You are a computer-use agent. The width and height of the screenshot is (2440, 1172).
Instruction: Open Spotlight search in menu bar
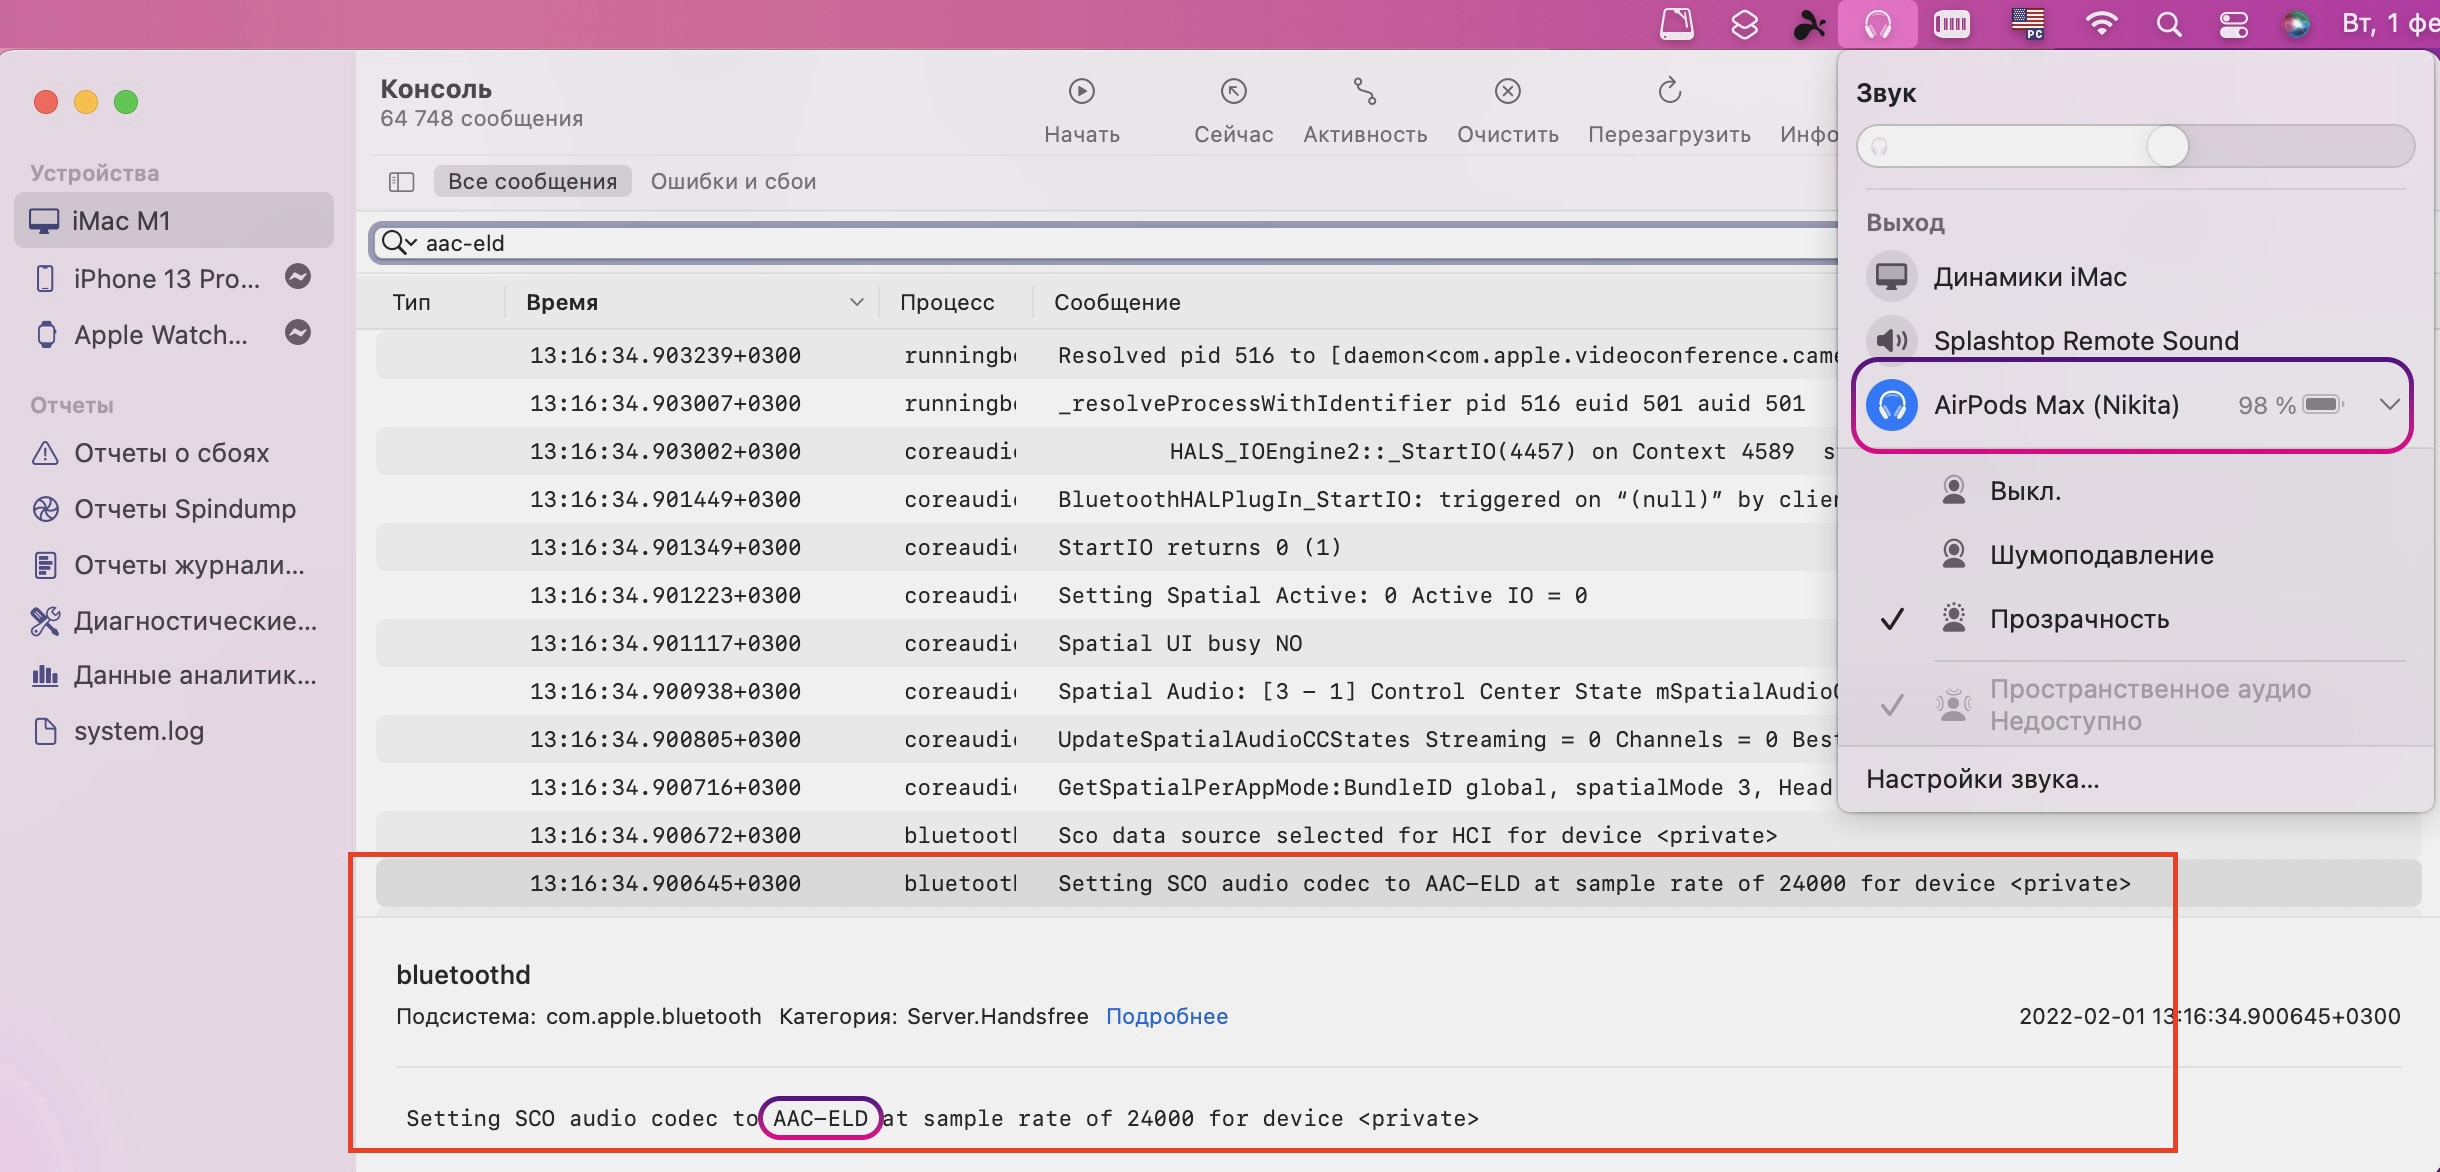[2168, 24]
